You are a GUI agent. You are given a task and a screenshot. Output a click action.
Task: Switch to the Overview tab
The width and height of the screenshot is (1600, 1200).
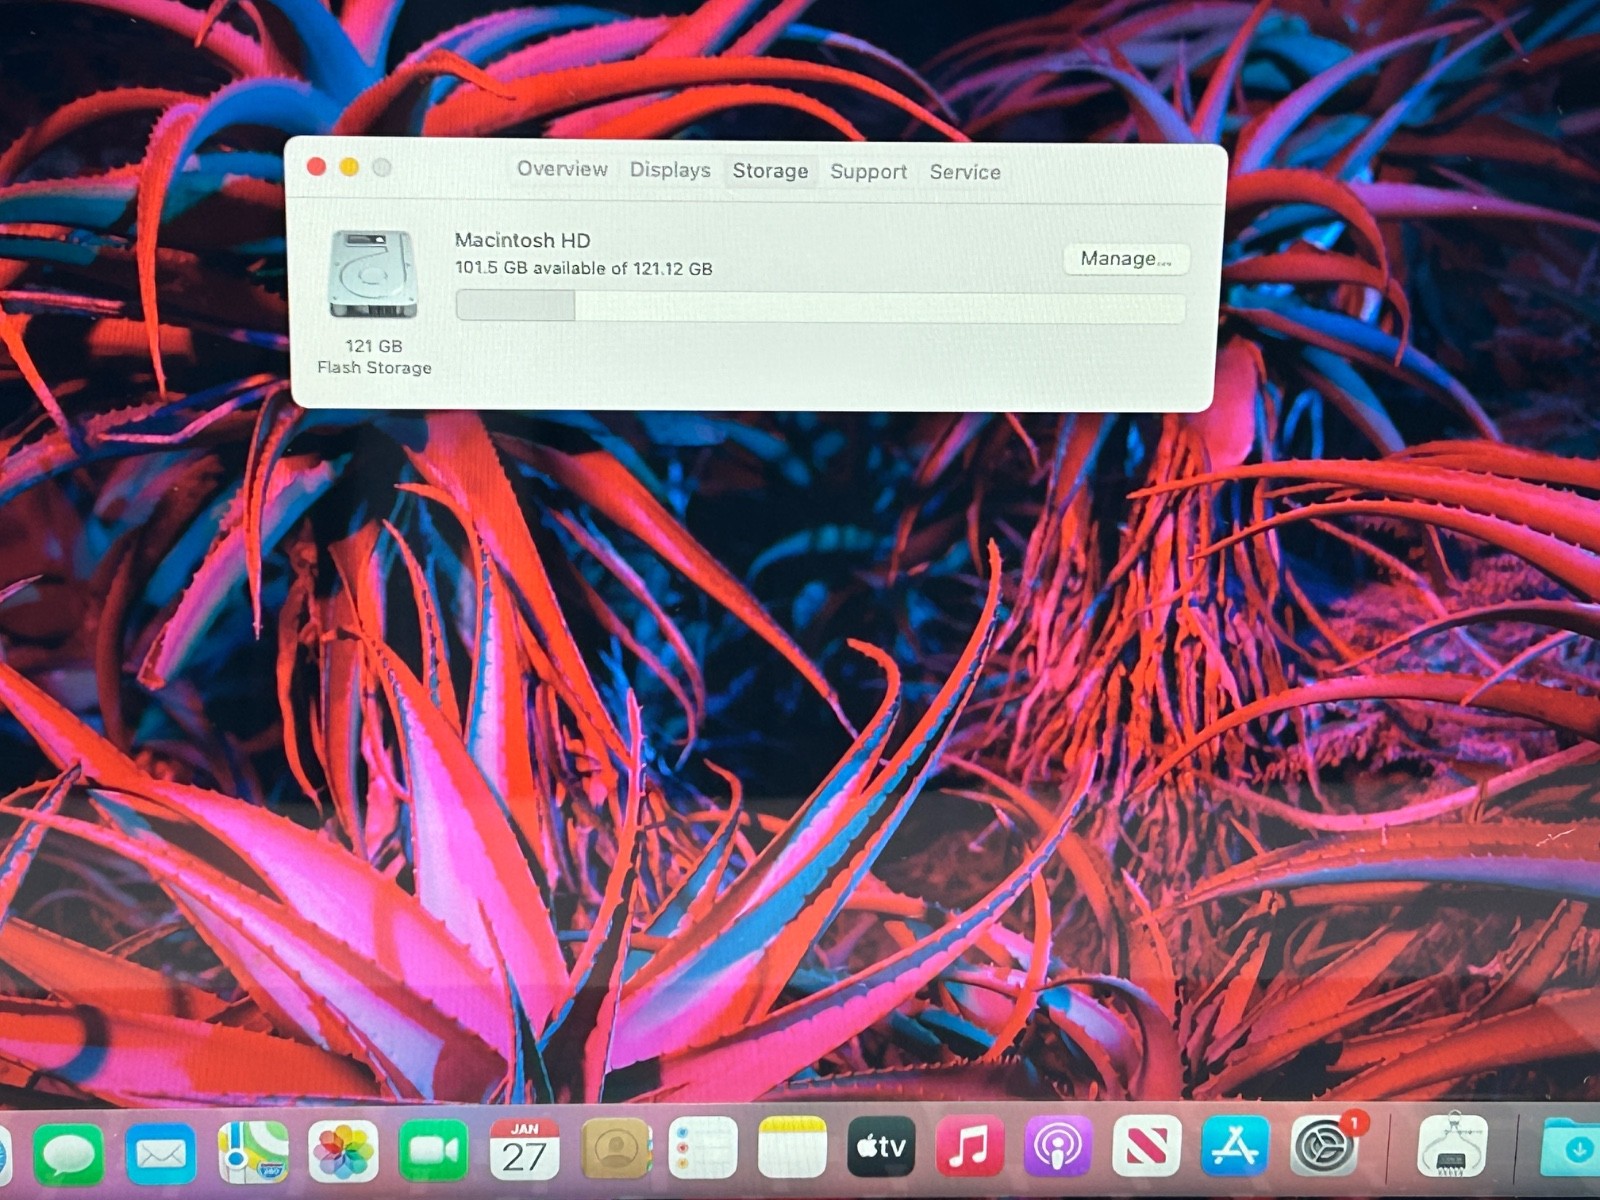coord(562,169)
